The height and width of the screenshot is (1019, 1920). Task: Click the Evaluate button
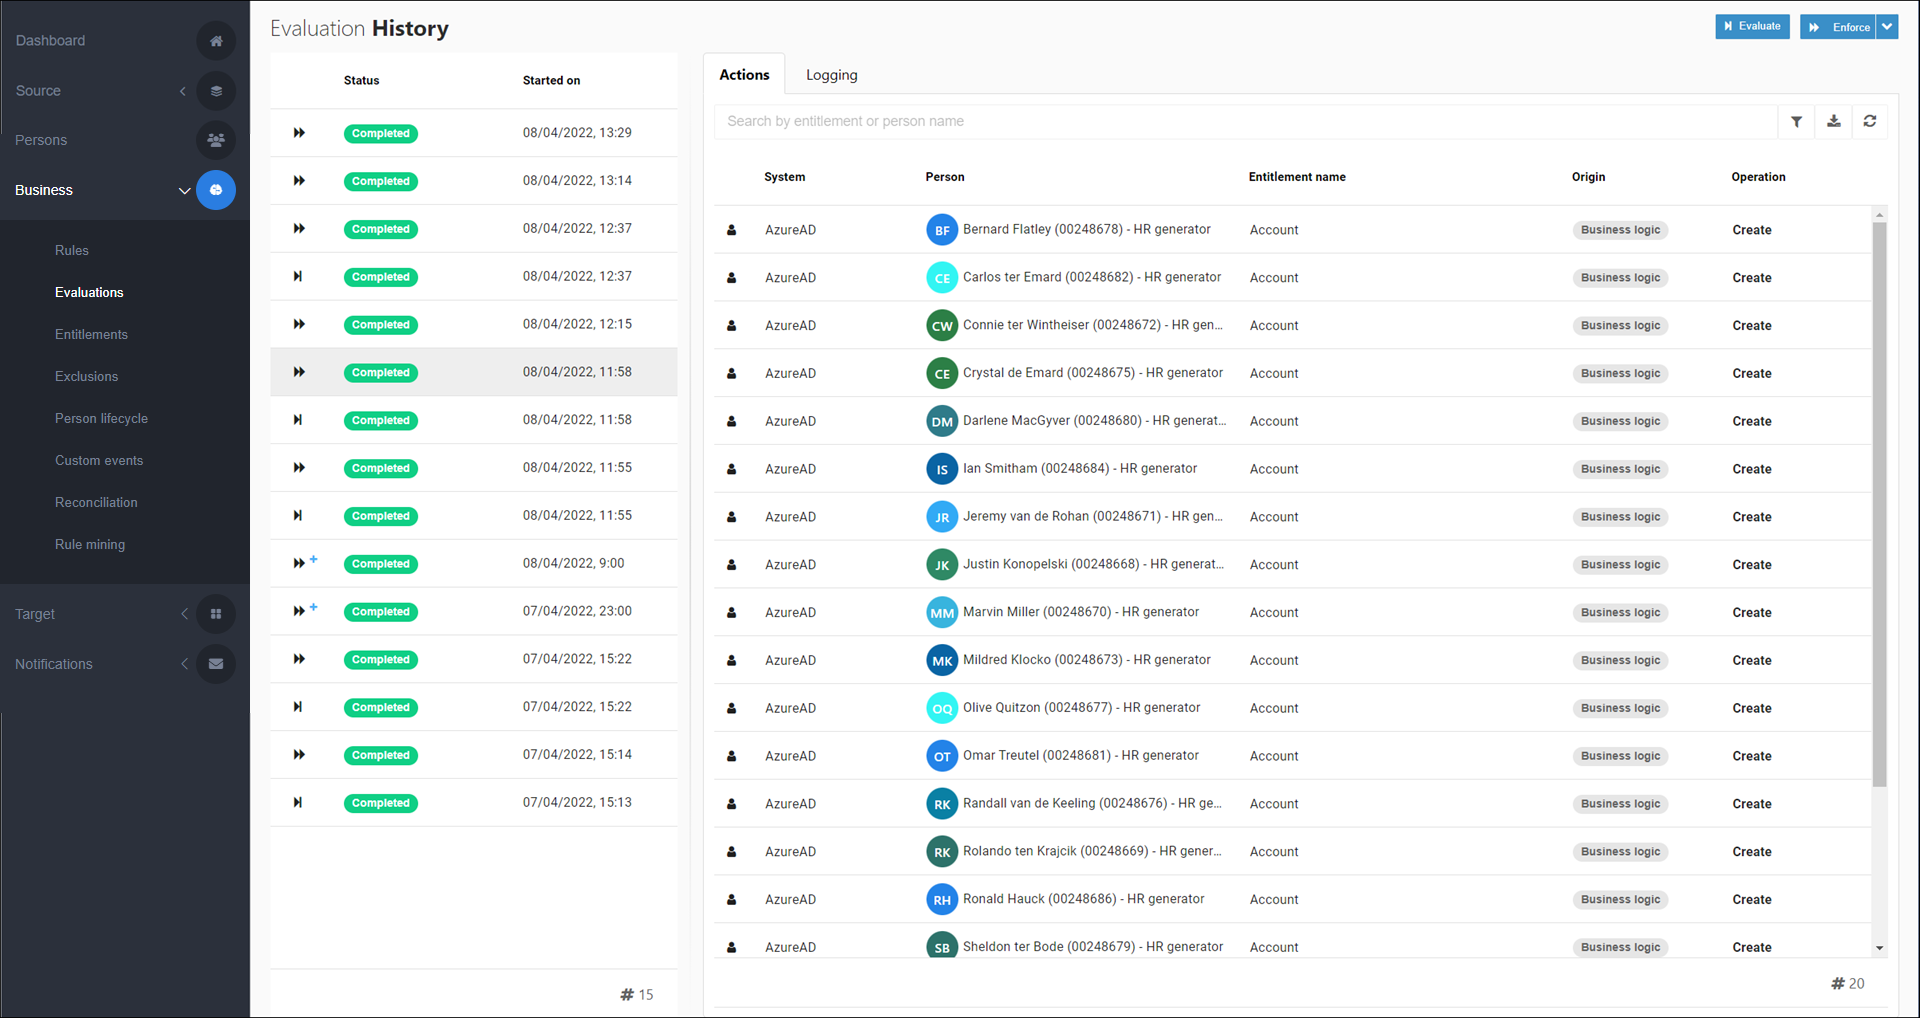click(1752, 27)
